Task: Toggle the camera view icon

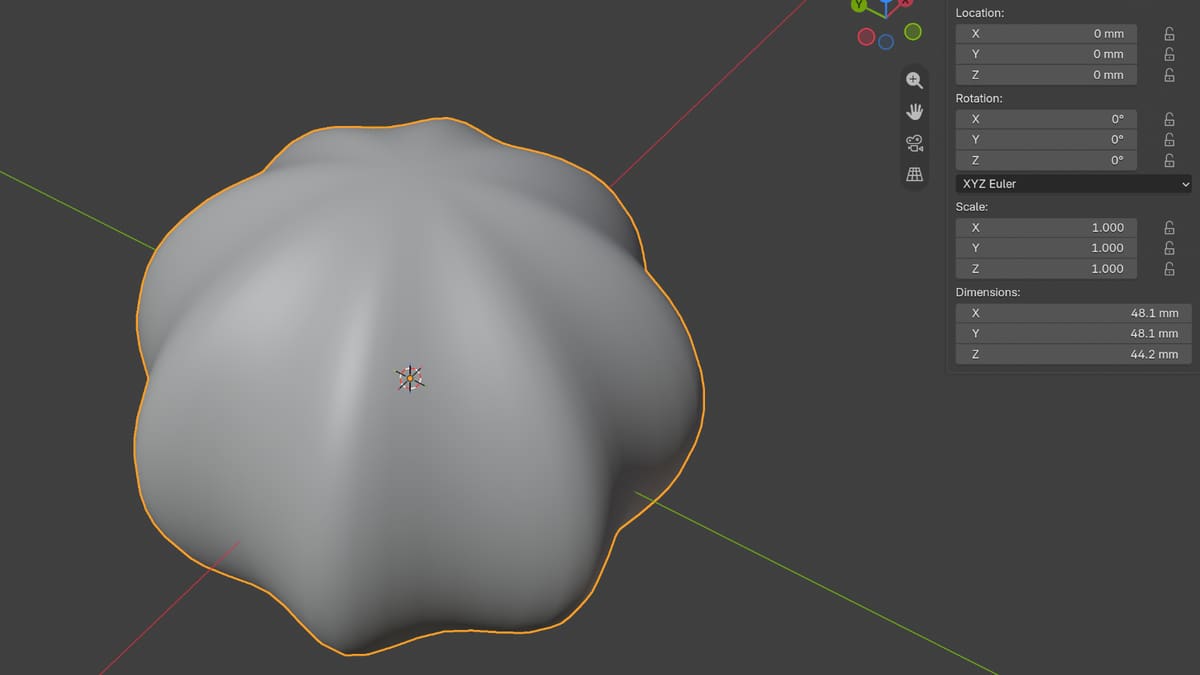Action: click(914, 142)
